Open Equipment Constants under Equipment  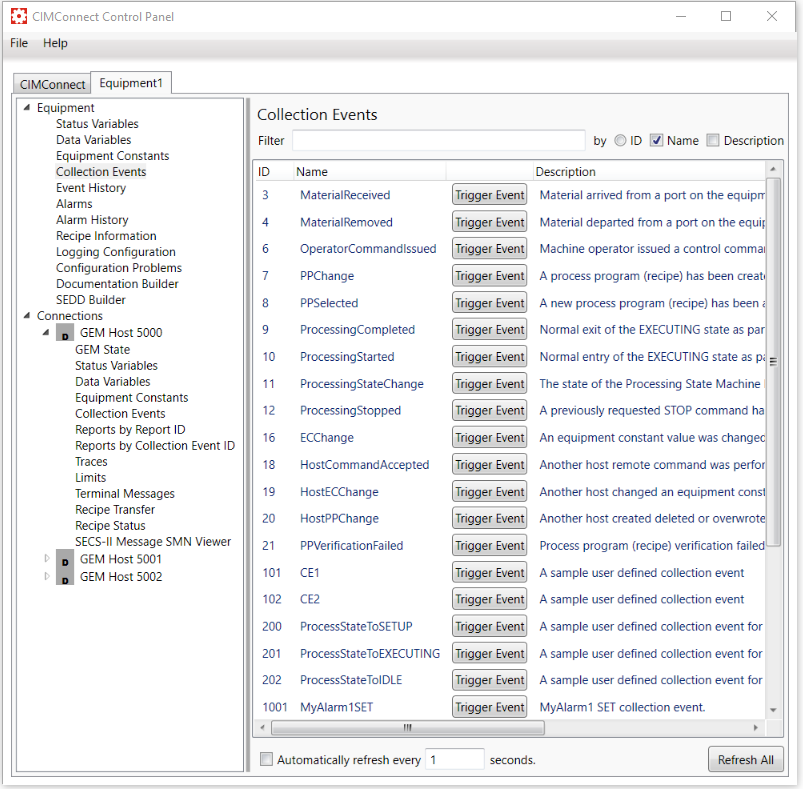[112, 156]
